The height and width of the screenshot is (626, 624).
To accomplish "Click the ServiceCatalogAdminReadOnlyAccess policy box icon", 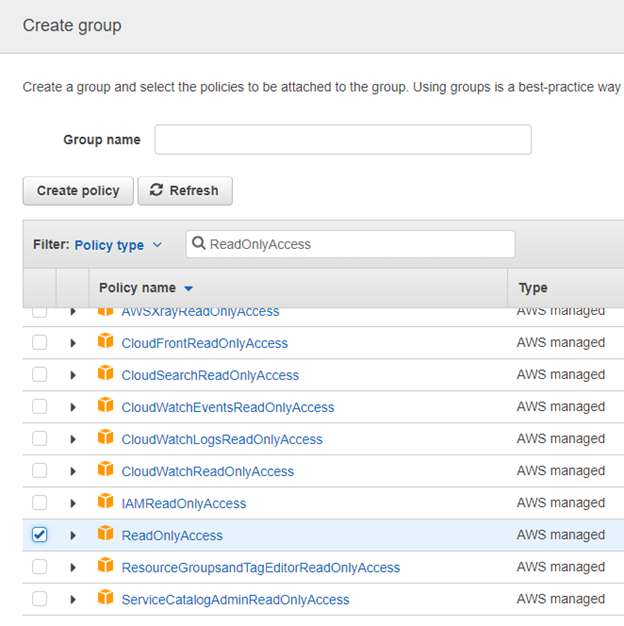I will click(x=105, y=598).
